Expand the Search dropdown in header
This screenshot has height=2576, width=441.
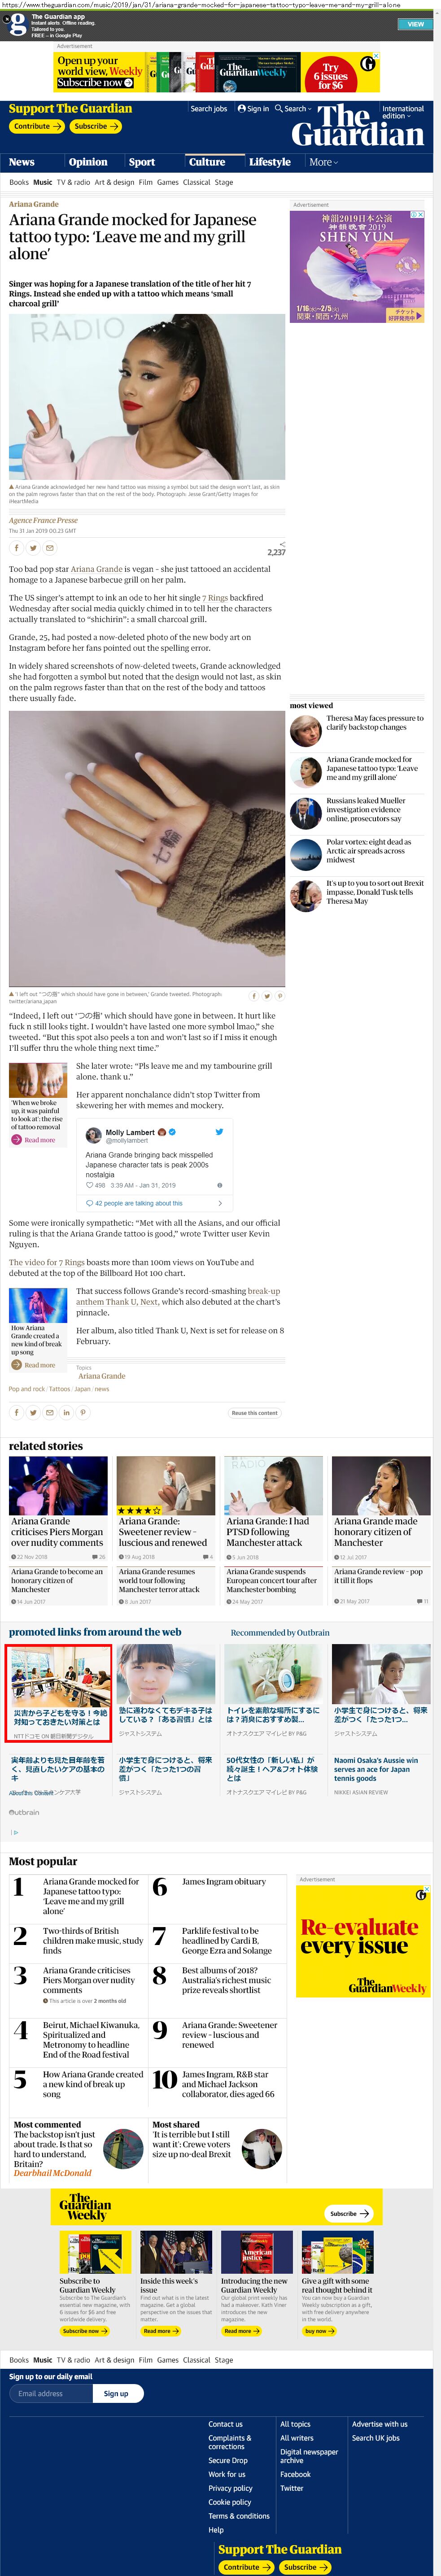click(x=292, y=108)
